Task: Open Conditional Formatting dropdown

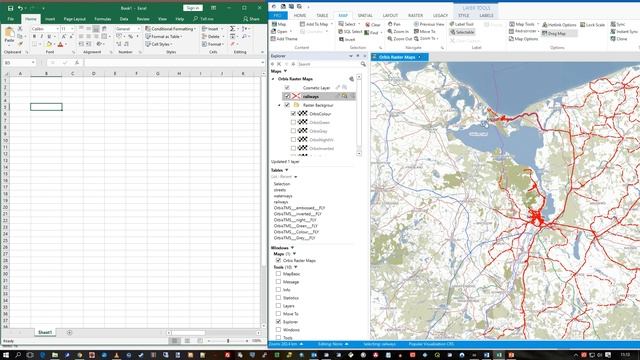Action: point(171,29)
